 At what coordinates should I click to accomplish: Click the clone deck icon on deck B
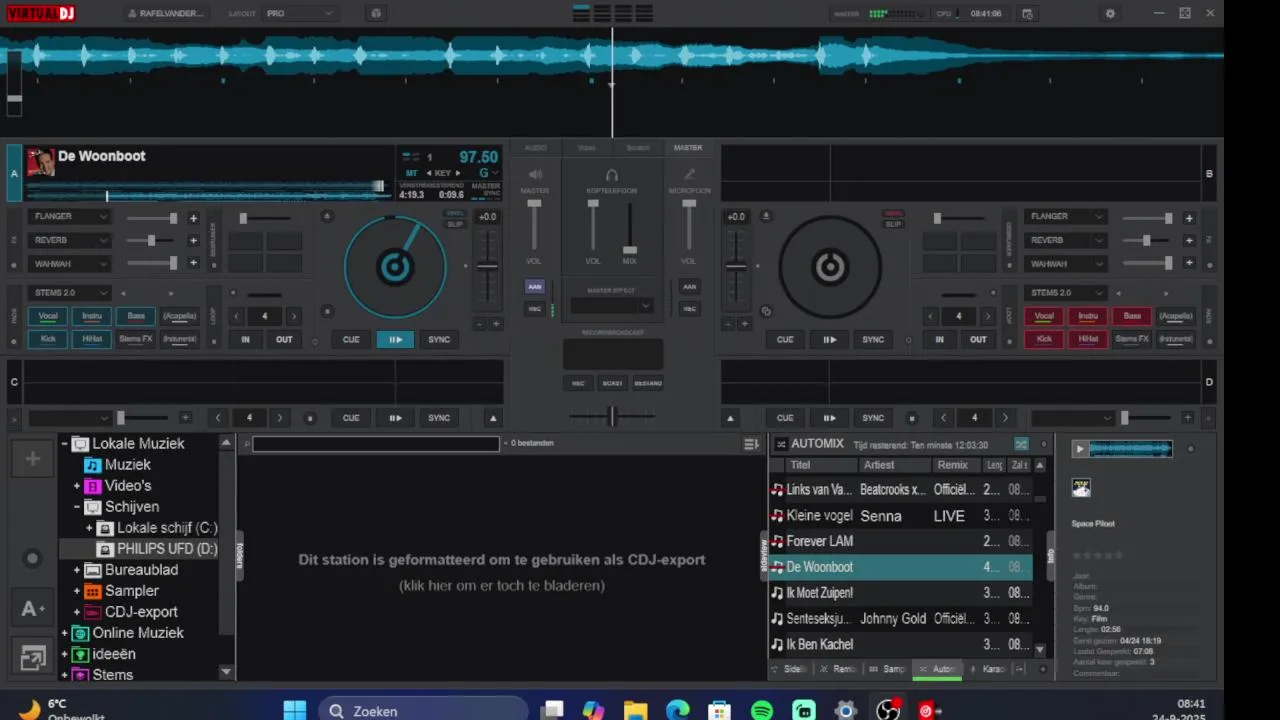coord(766,311)
